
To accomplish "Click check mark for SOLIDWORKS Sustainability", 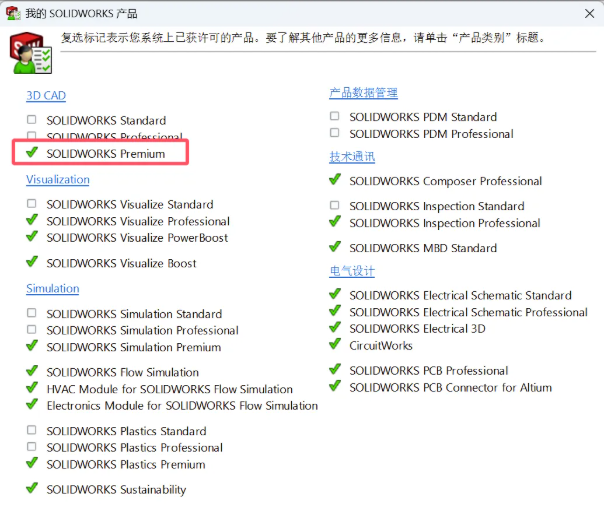I will 32,488.
